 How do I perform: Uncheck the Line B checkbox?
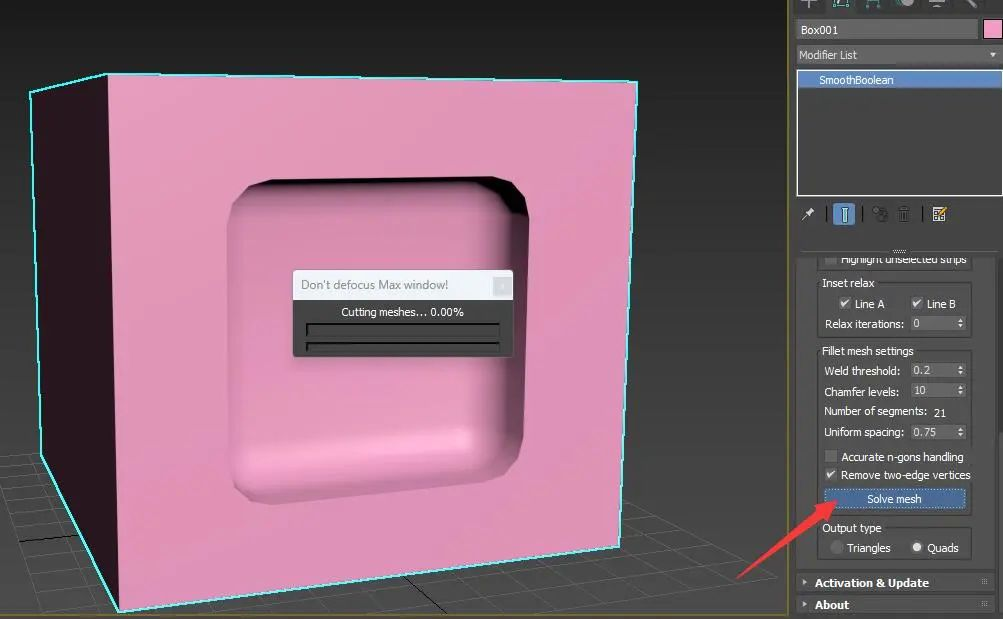pyautogui.click(x=917, y=303)
